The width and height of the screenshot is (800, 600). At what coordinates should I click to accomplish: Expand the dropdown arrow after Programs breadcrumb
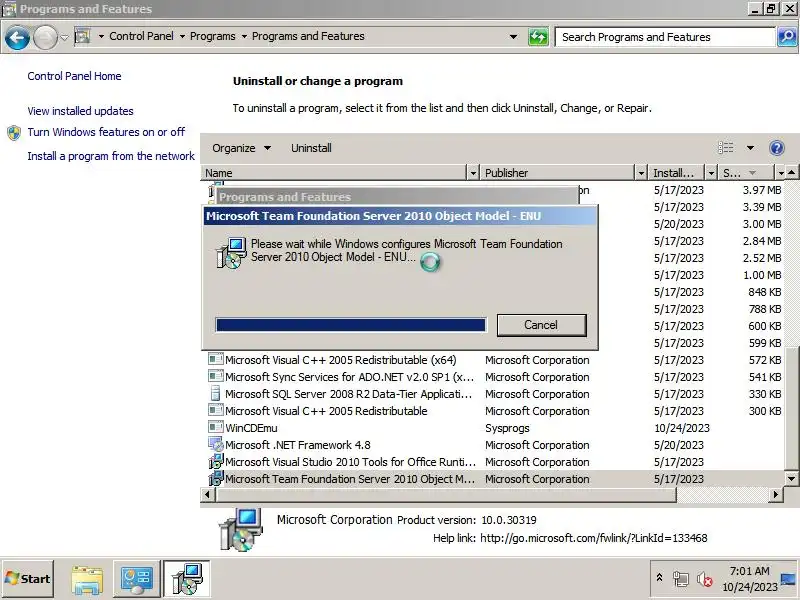(244, 37)
